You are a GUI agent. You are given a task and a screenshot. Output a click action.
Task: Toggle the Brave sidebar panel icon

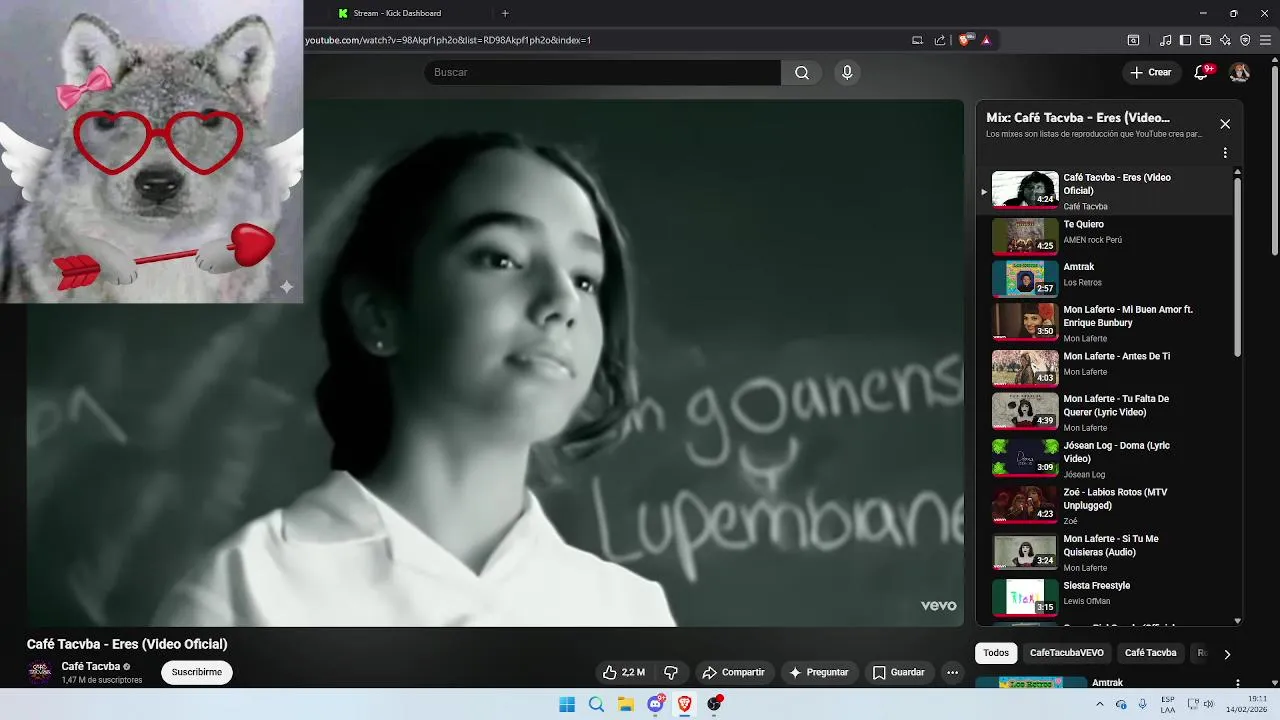tap(1185, 40)
